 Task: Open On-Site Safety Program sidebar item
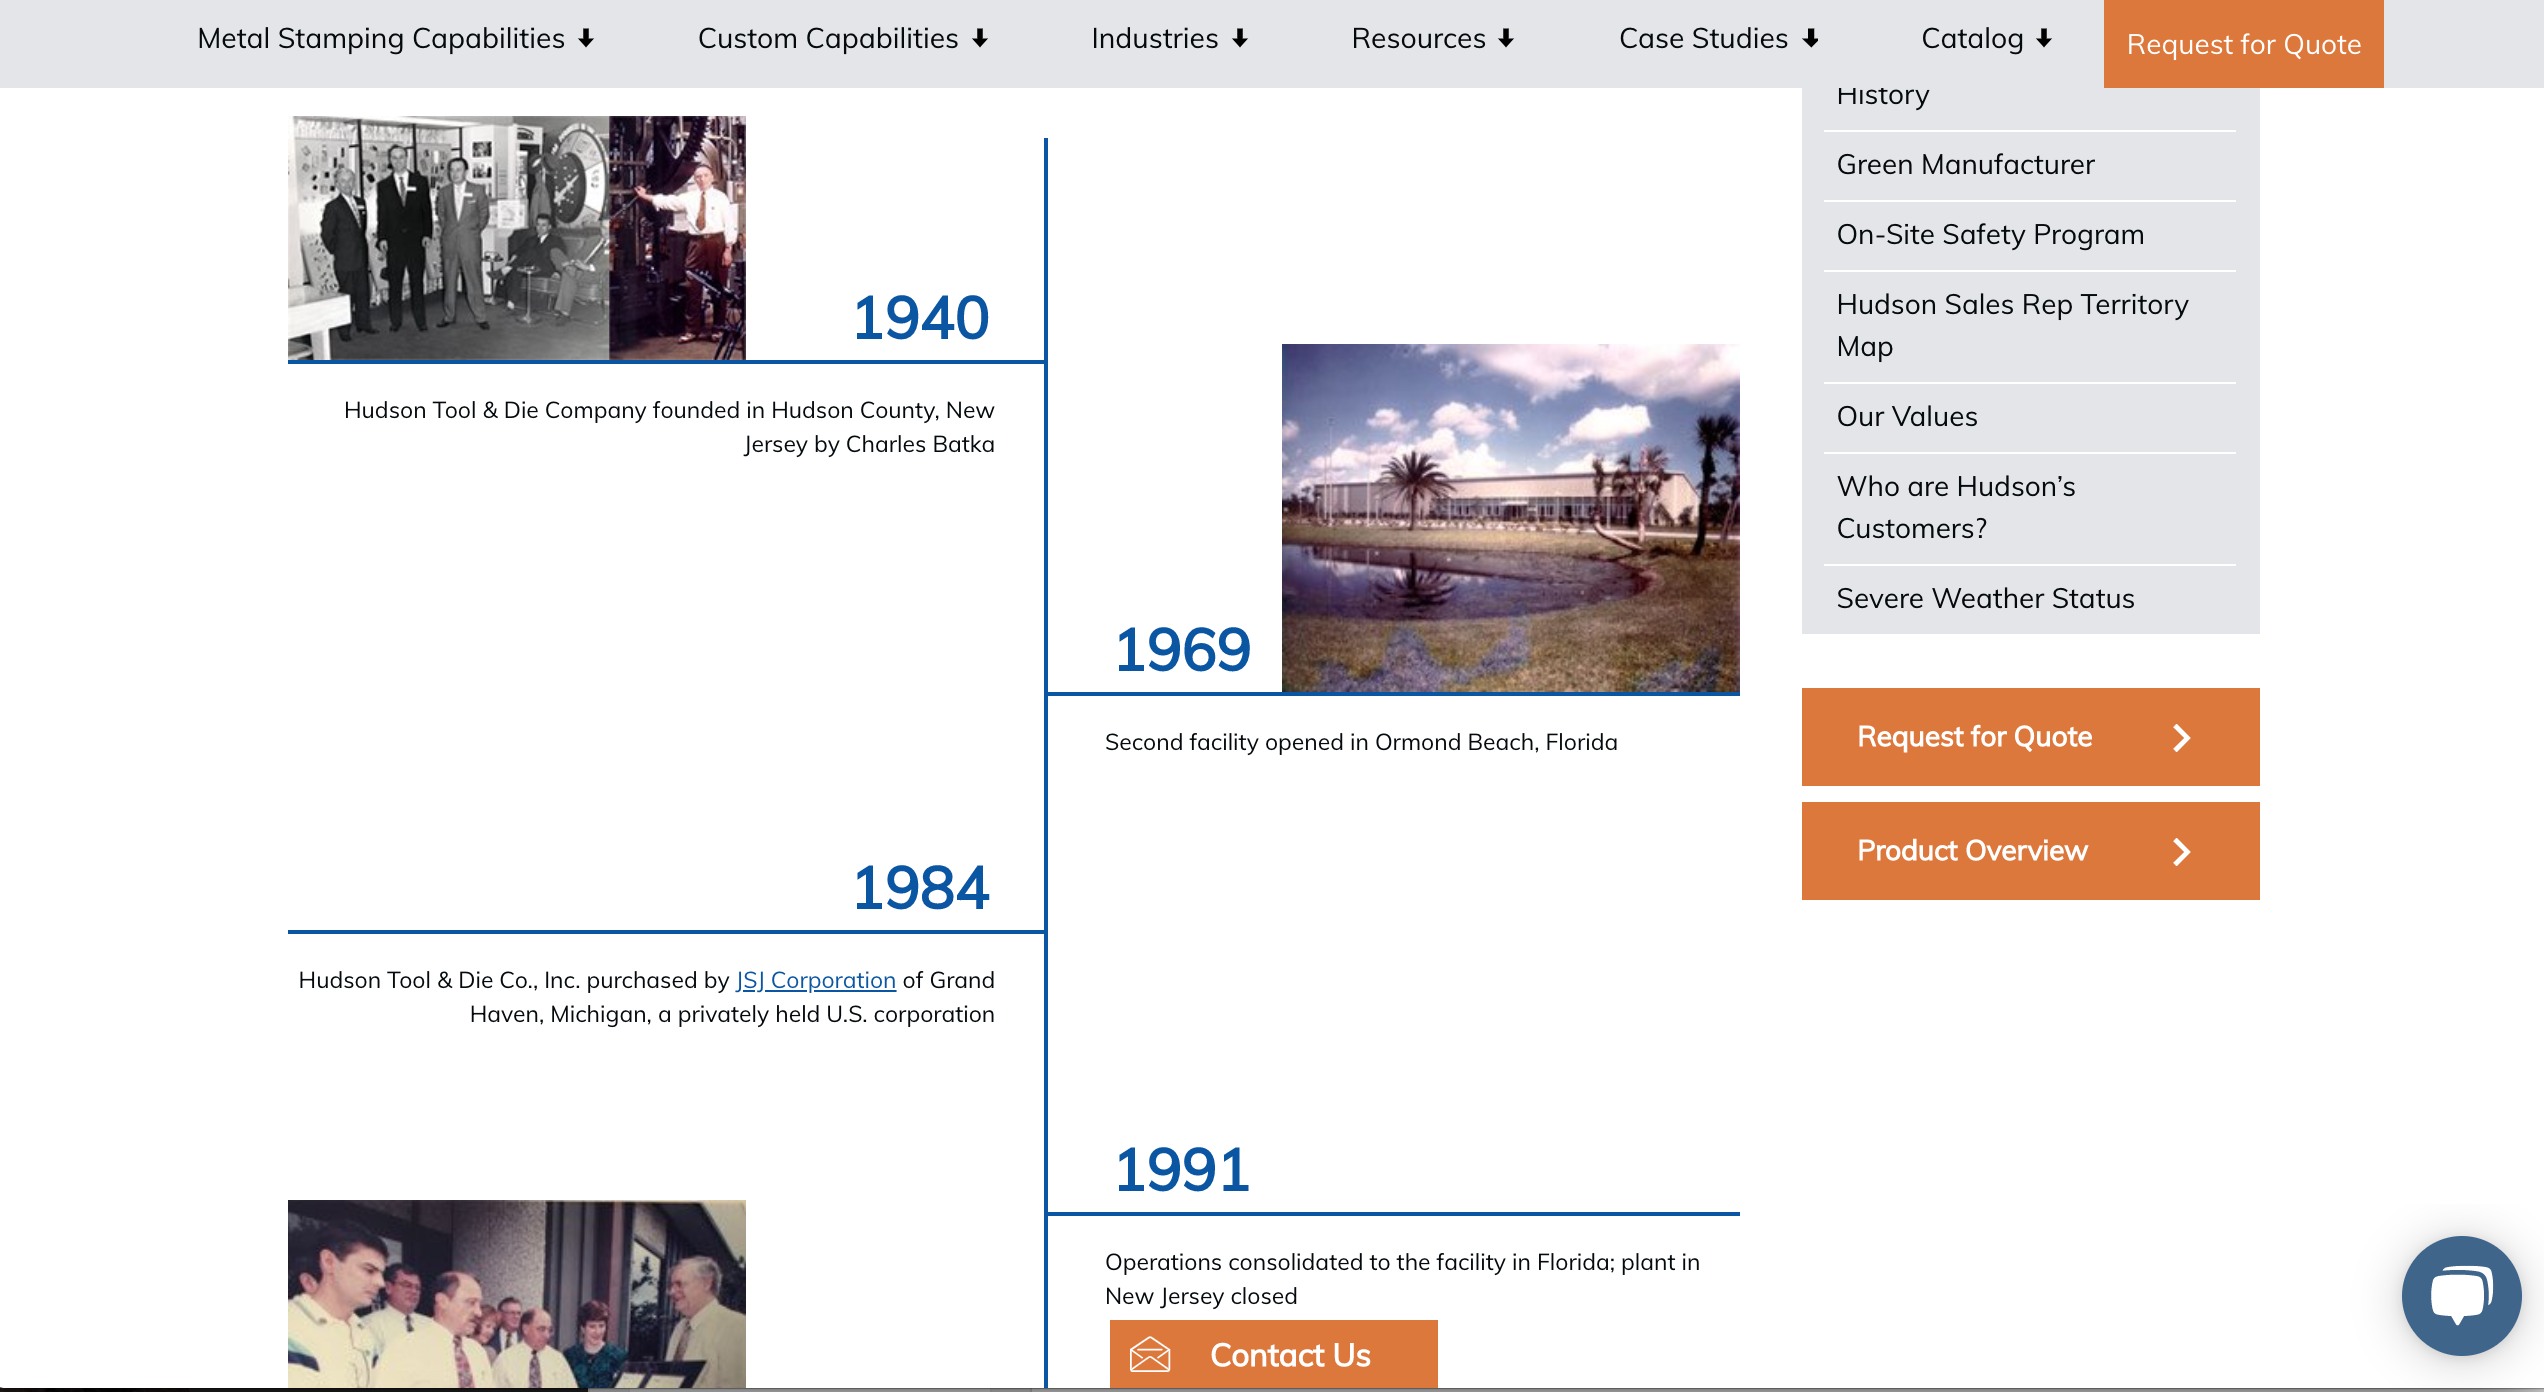[1990, 235]
